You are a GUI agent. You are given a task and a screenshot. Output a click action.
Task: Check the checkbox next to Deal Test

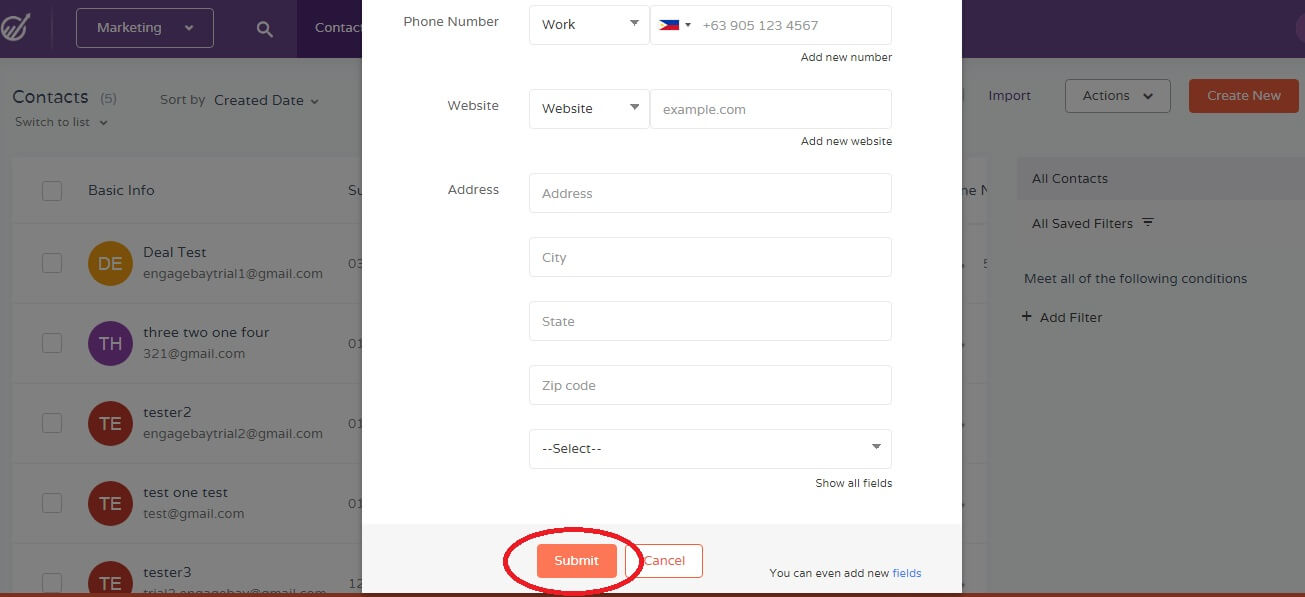(x=51, y=263)
